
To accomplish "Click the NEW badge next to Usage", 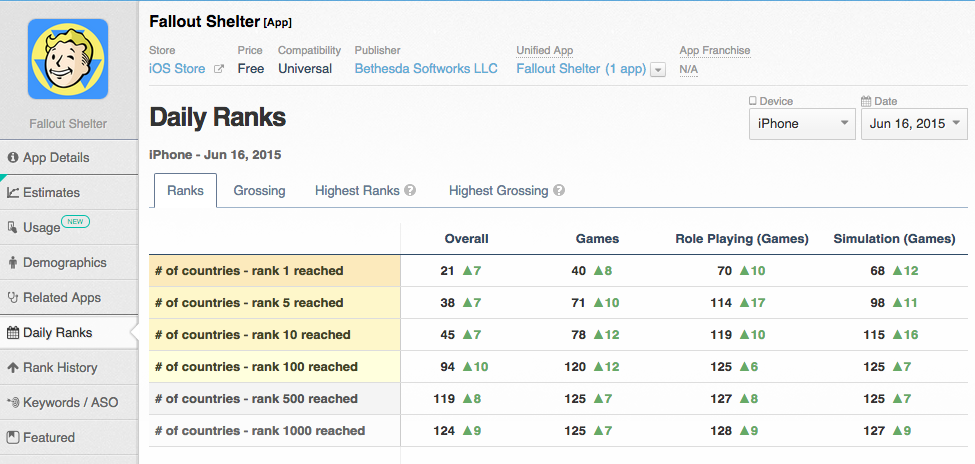I will point(75,221).
